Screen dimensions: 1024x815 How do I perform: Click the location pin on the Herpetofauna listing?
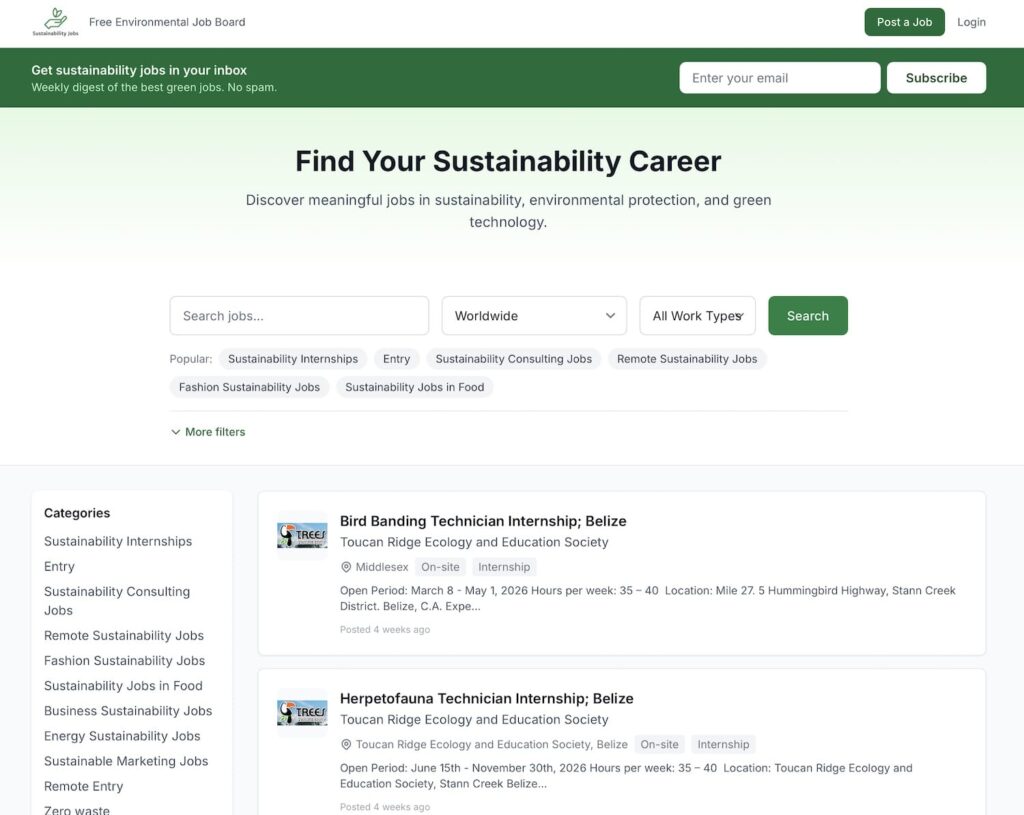tap(345, 744)
